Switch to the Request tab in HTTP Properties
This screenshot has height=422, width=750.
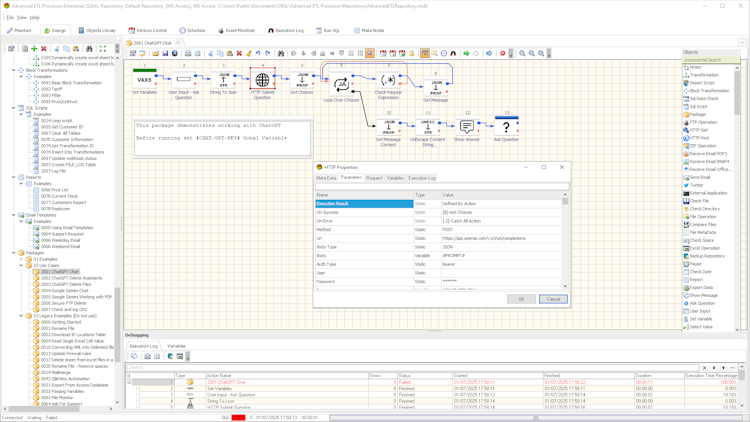tap(373, 178)
